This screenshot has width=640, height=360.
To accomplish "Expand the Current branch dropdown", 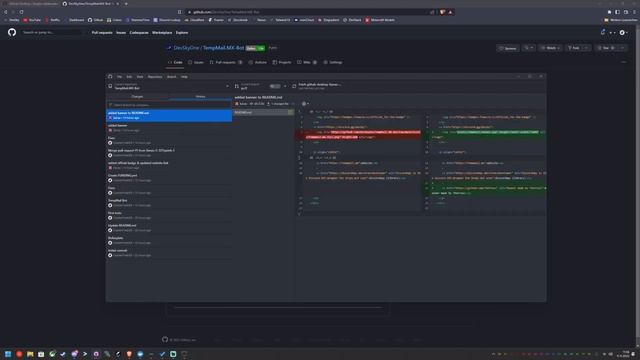I will point(261,86).
